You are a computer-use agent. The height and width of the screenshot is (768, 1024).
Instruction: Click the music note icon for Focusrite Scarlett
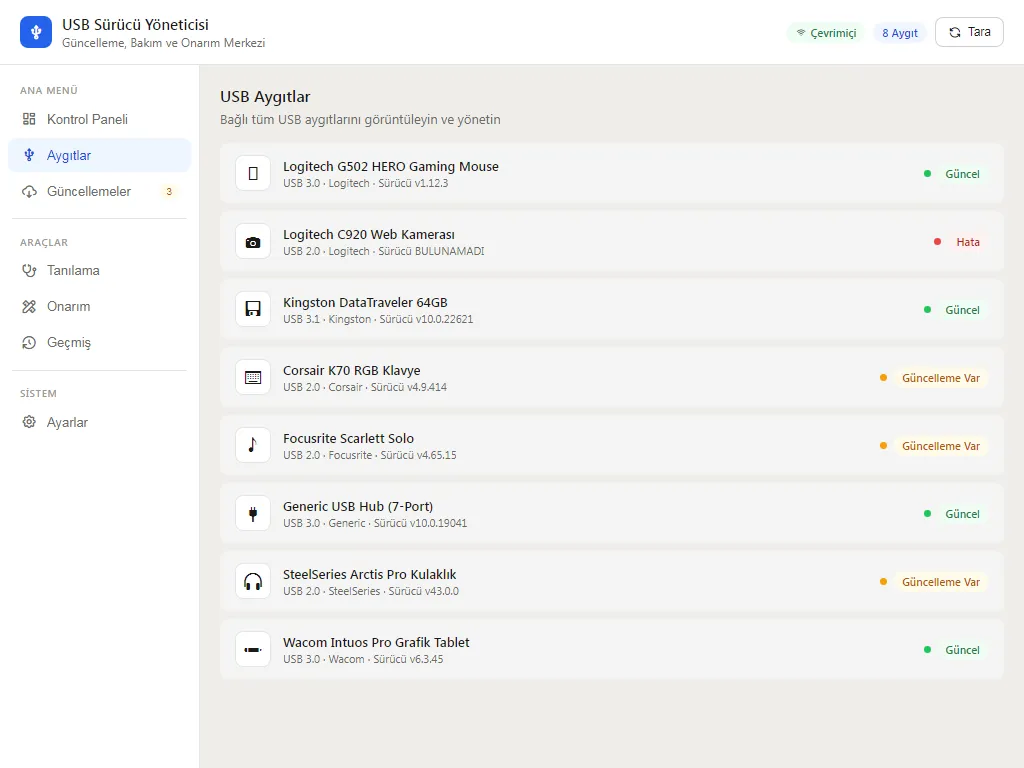point(253,445)
